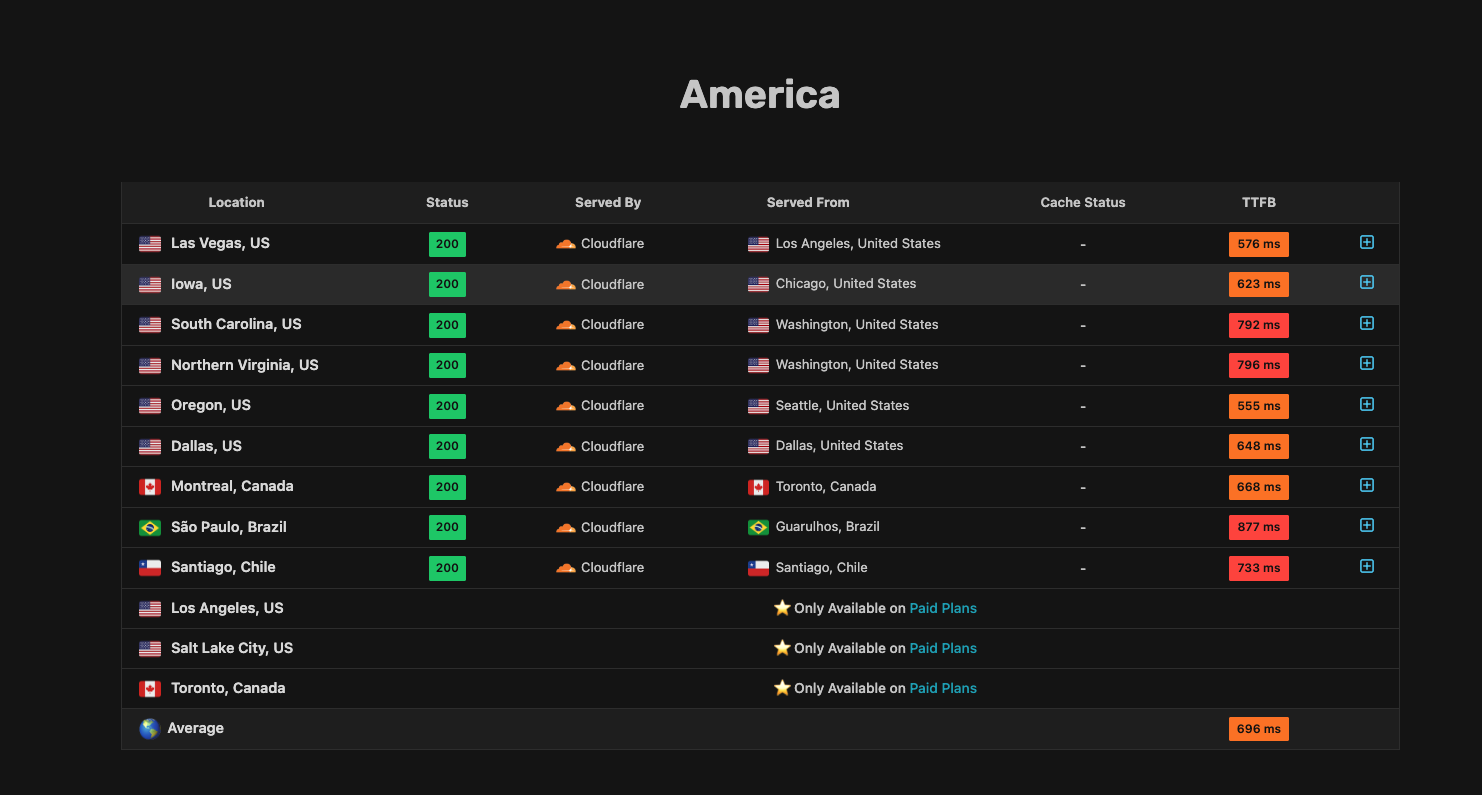Click the US flag beside Oregon, US

[150, 406]
